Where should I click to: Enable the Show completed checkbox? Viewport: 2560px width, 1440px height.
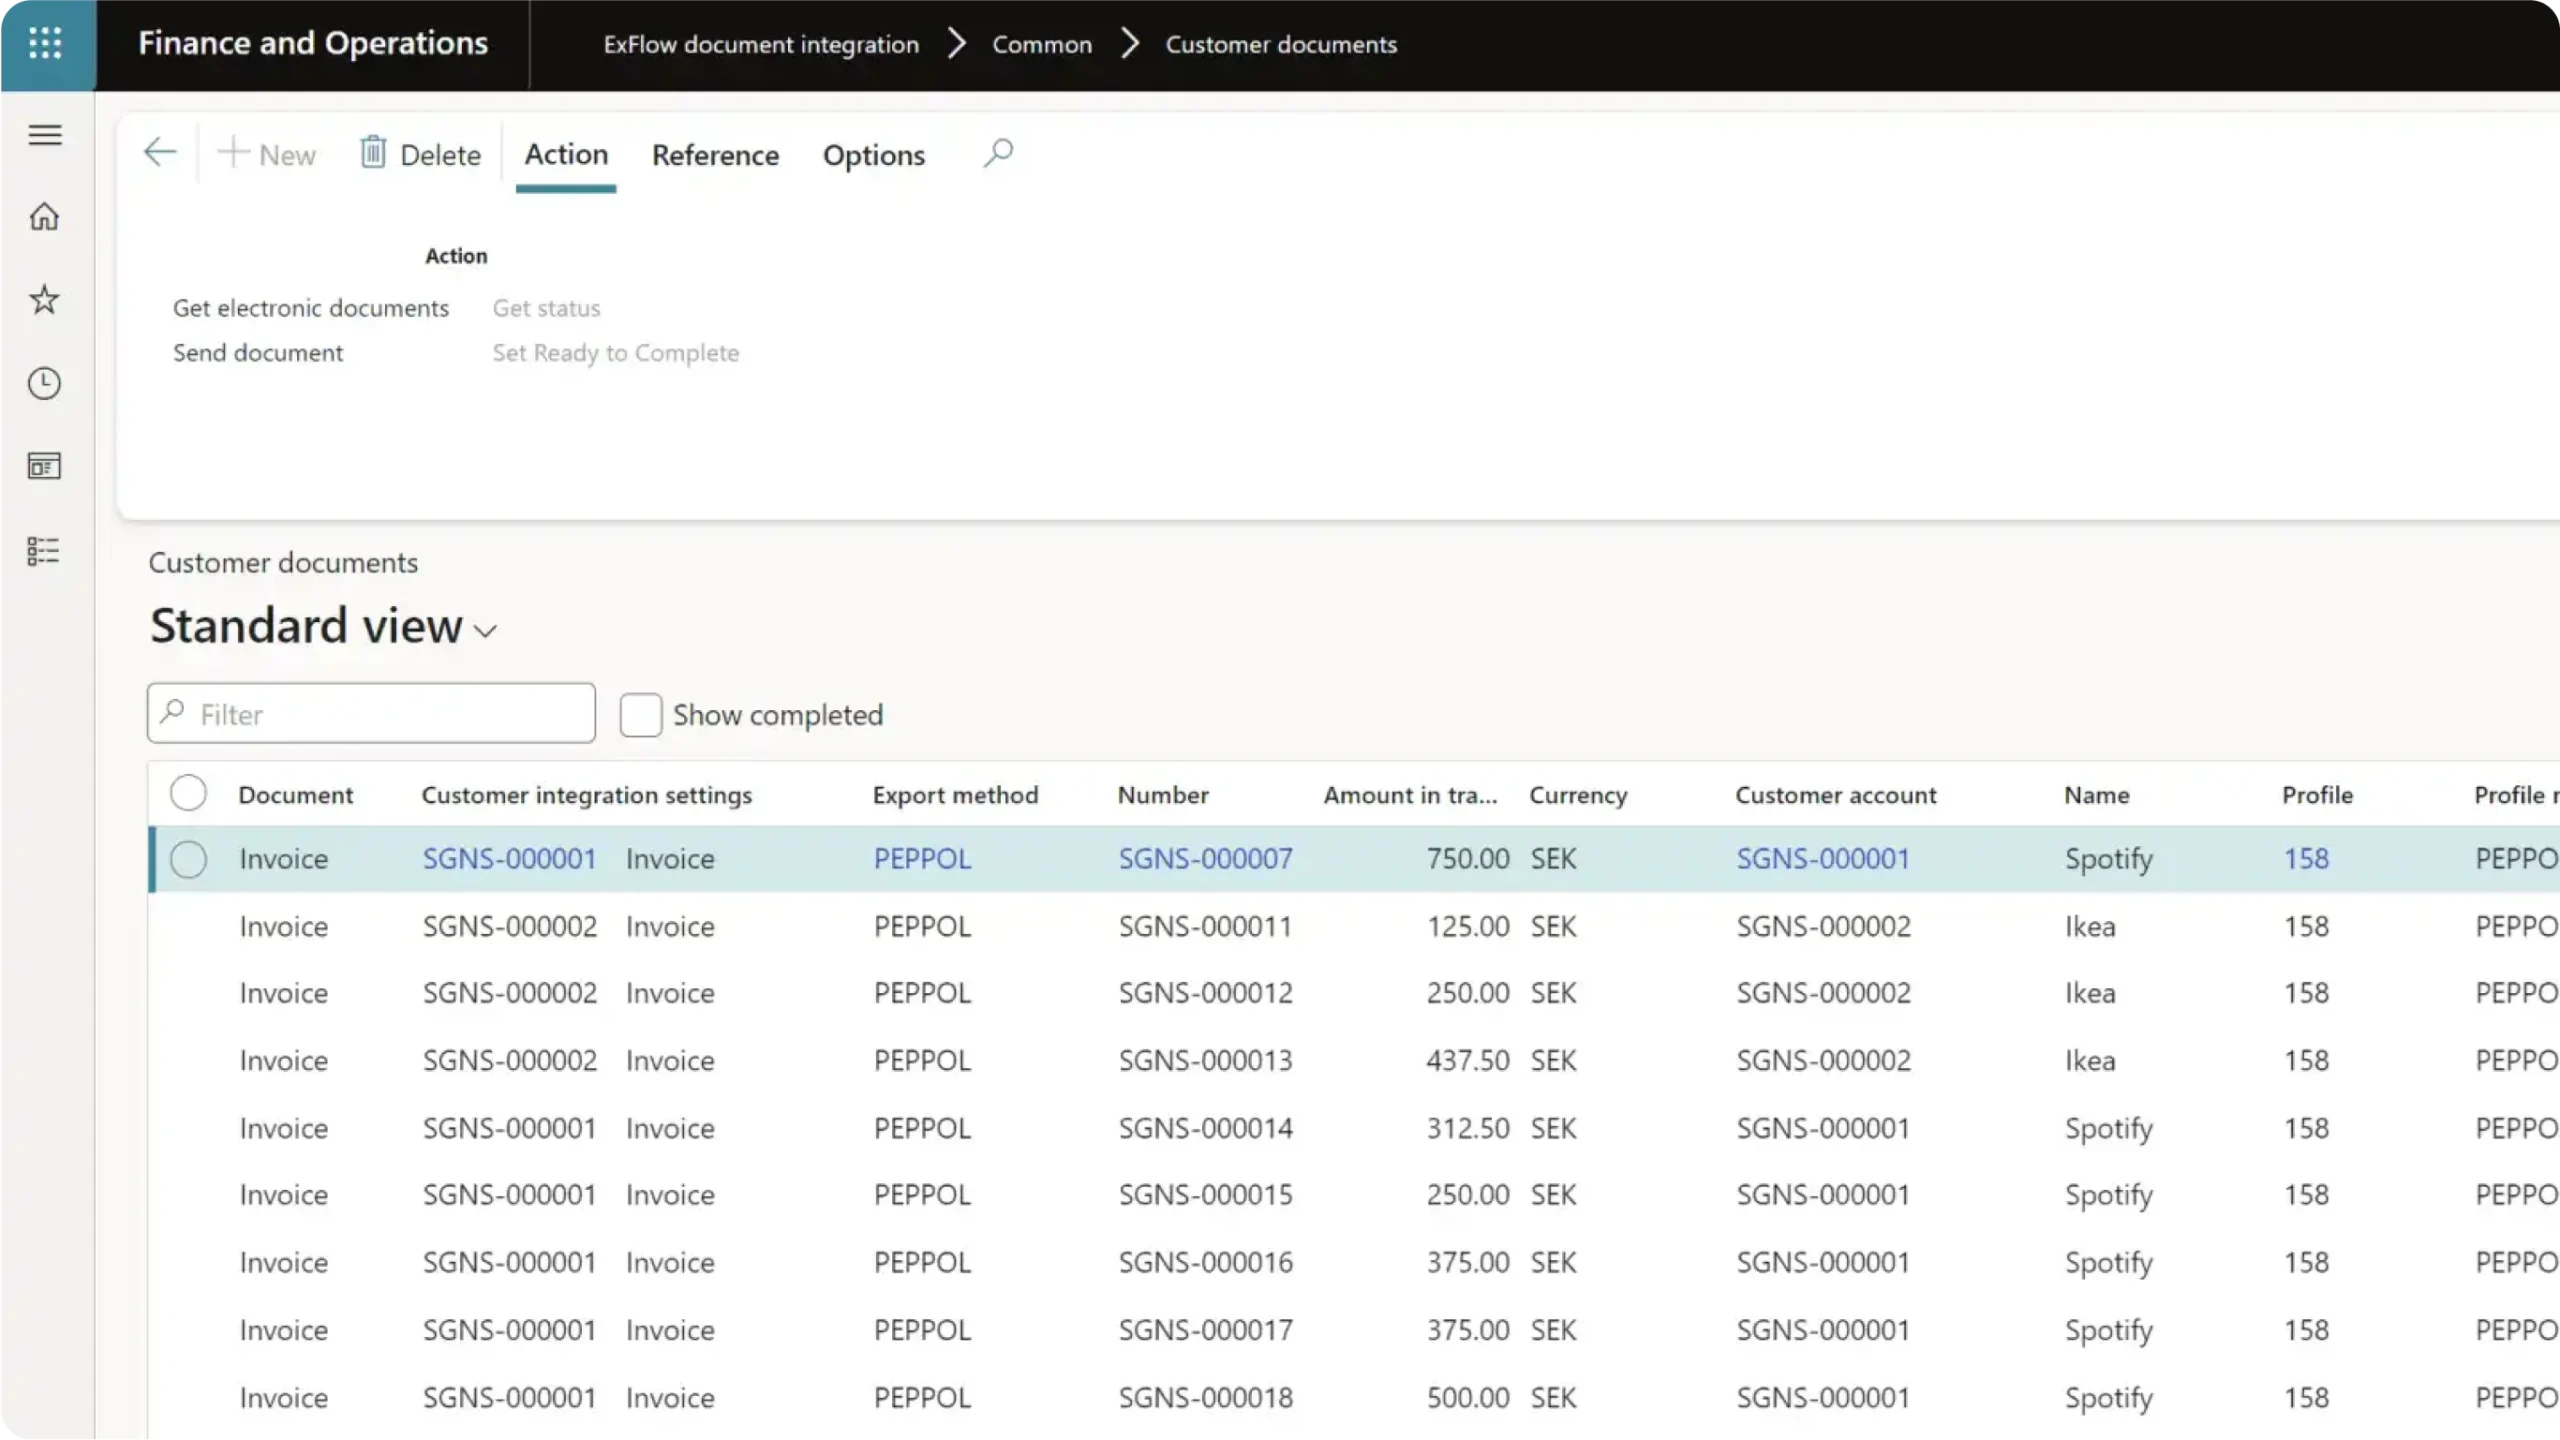click(x=641, y=714)
